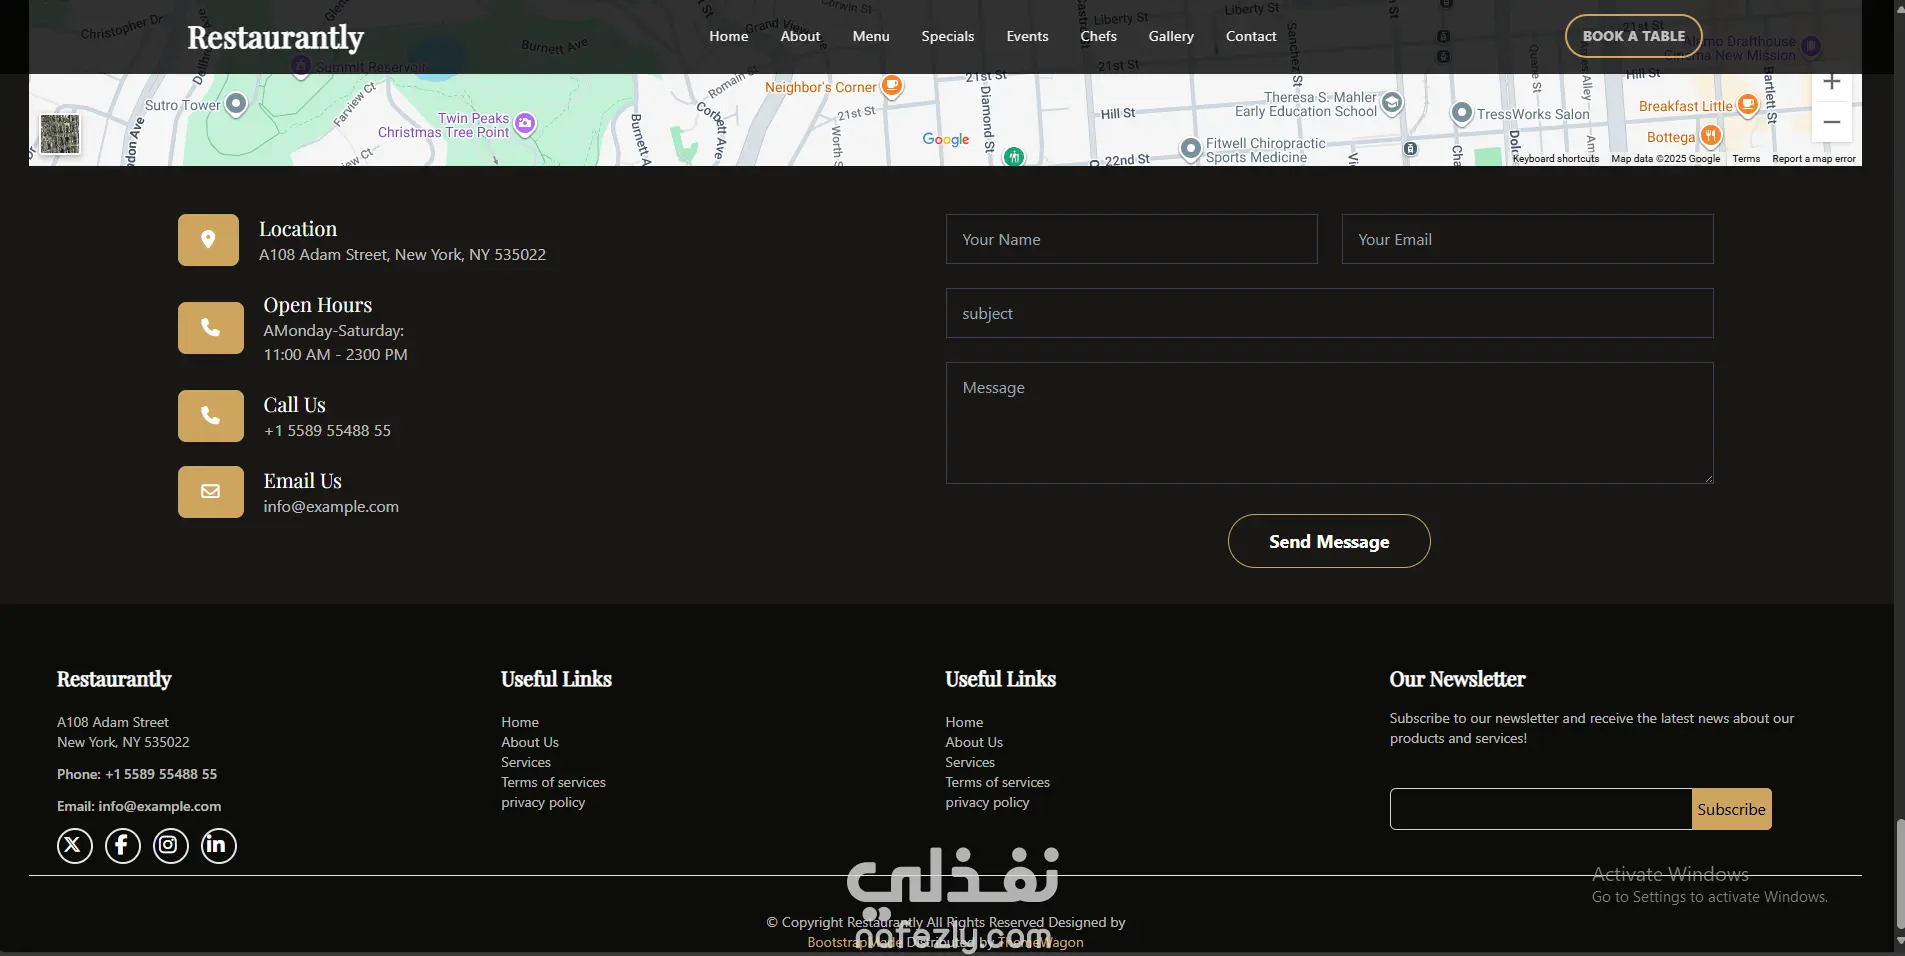The height and width of the screenshot is (956, 1905).
Task: Click the Neighbor's Corner map marker
Action: (892, 86)
